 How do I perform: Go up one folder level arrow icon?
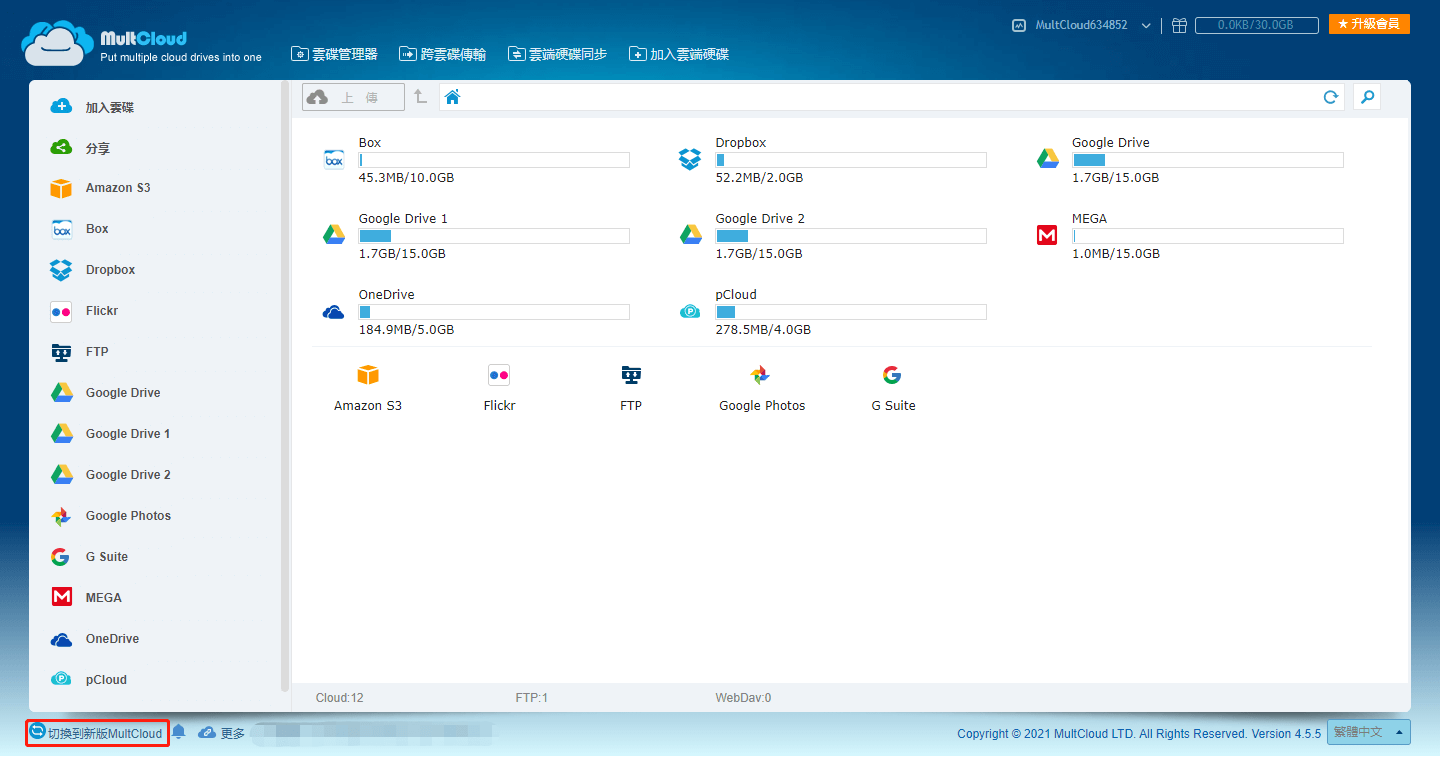pyautogui.click(x=420, y=97)
